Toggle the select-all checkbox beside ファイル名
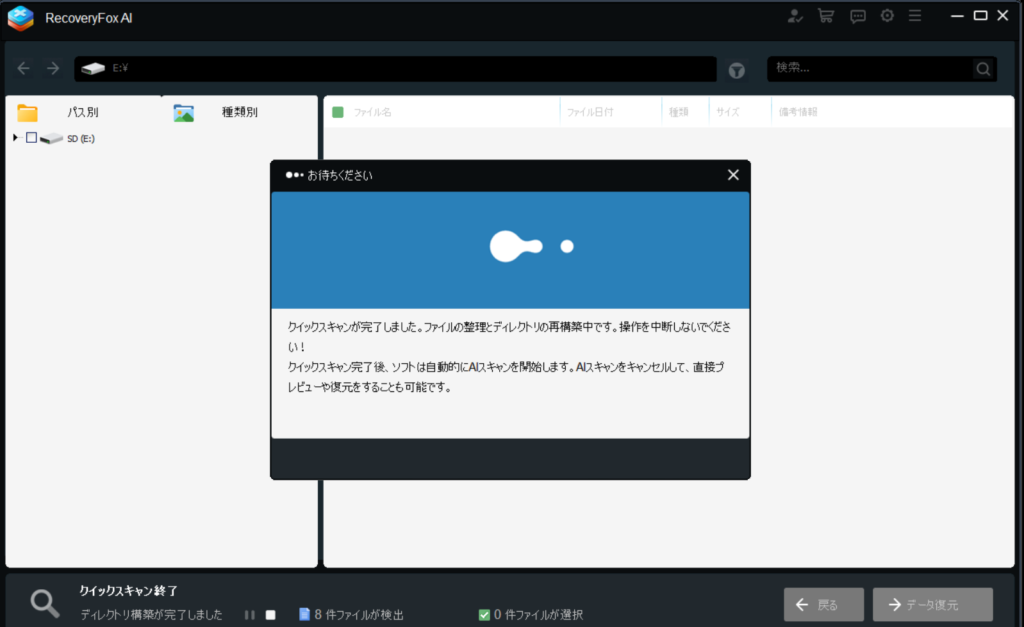 click(338, 112)
